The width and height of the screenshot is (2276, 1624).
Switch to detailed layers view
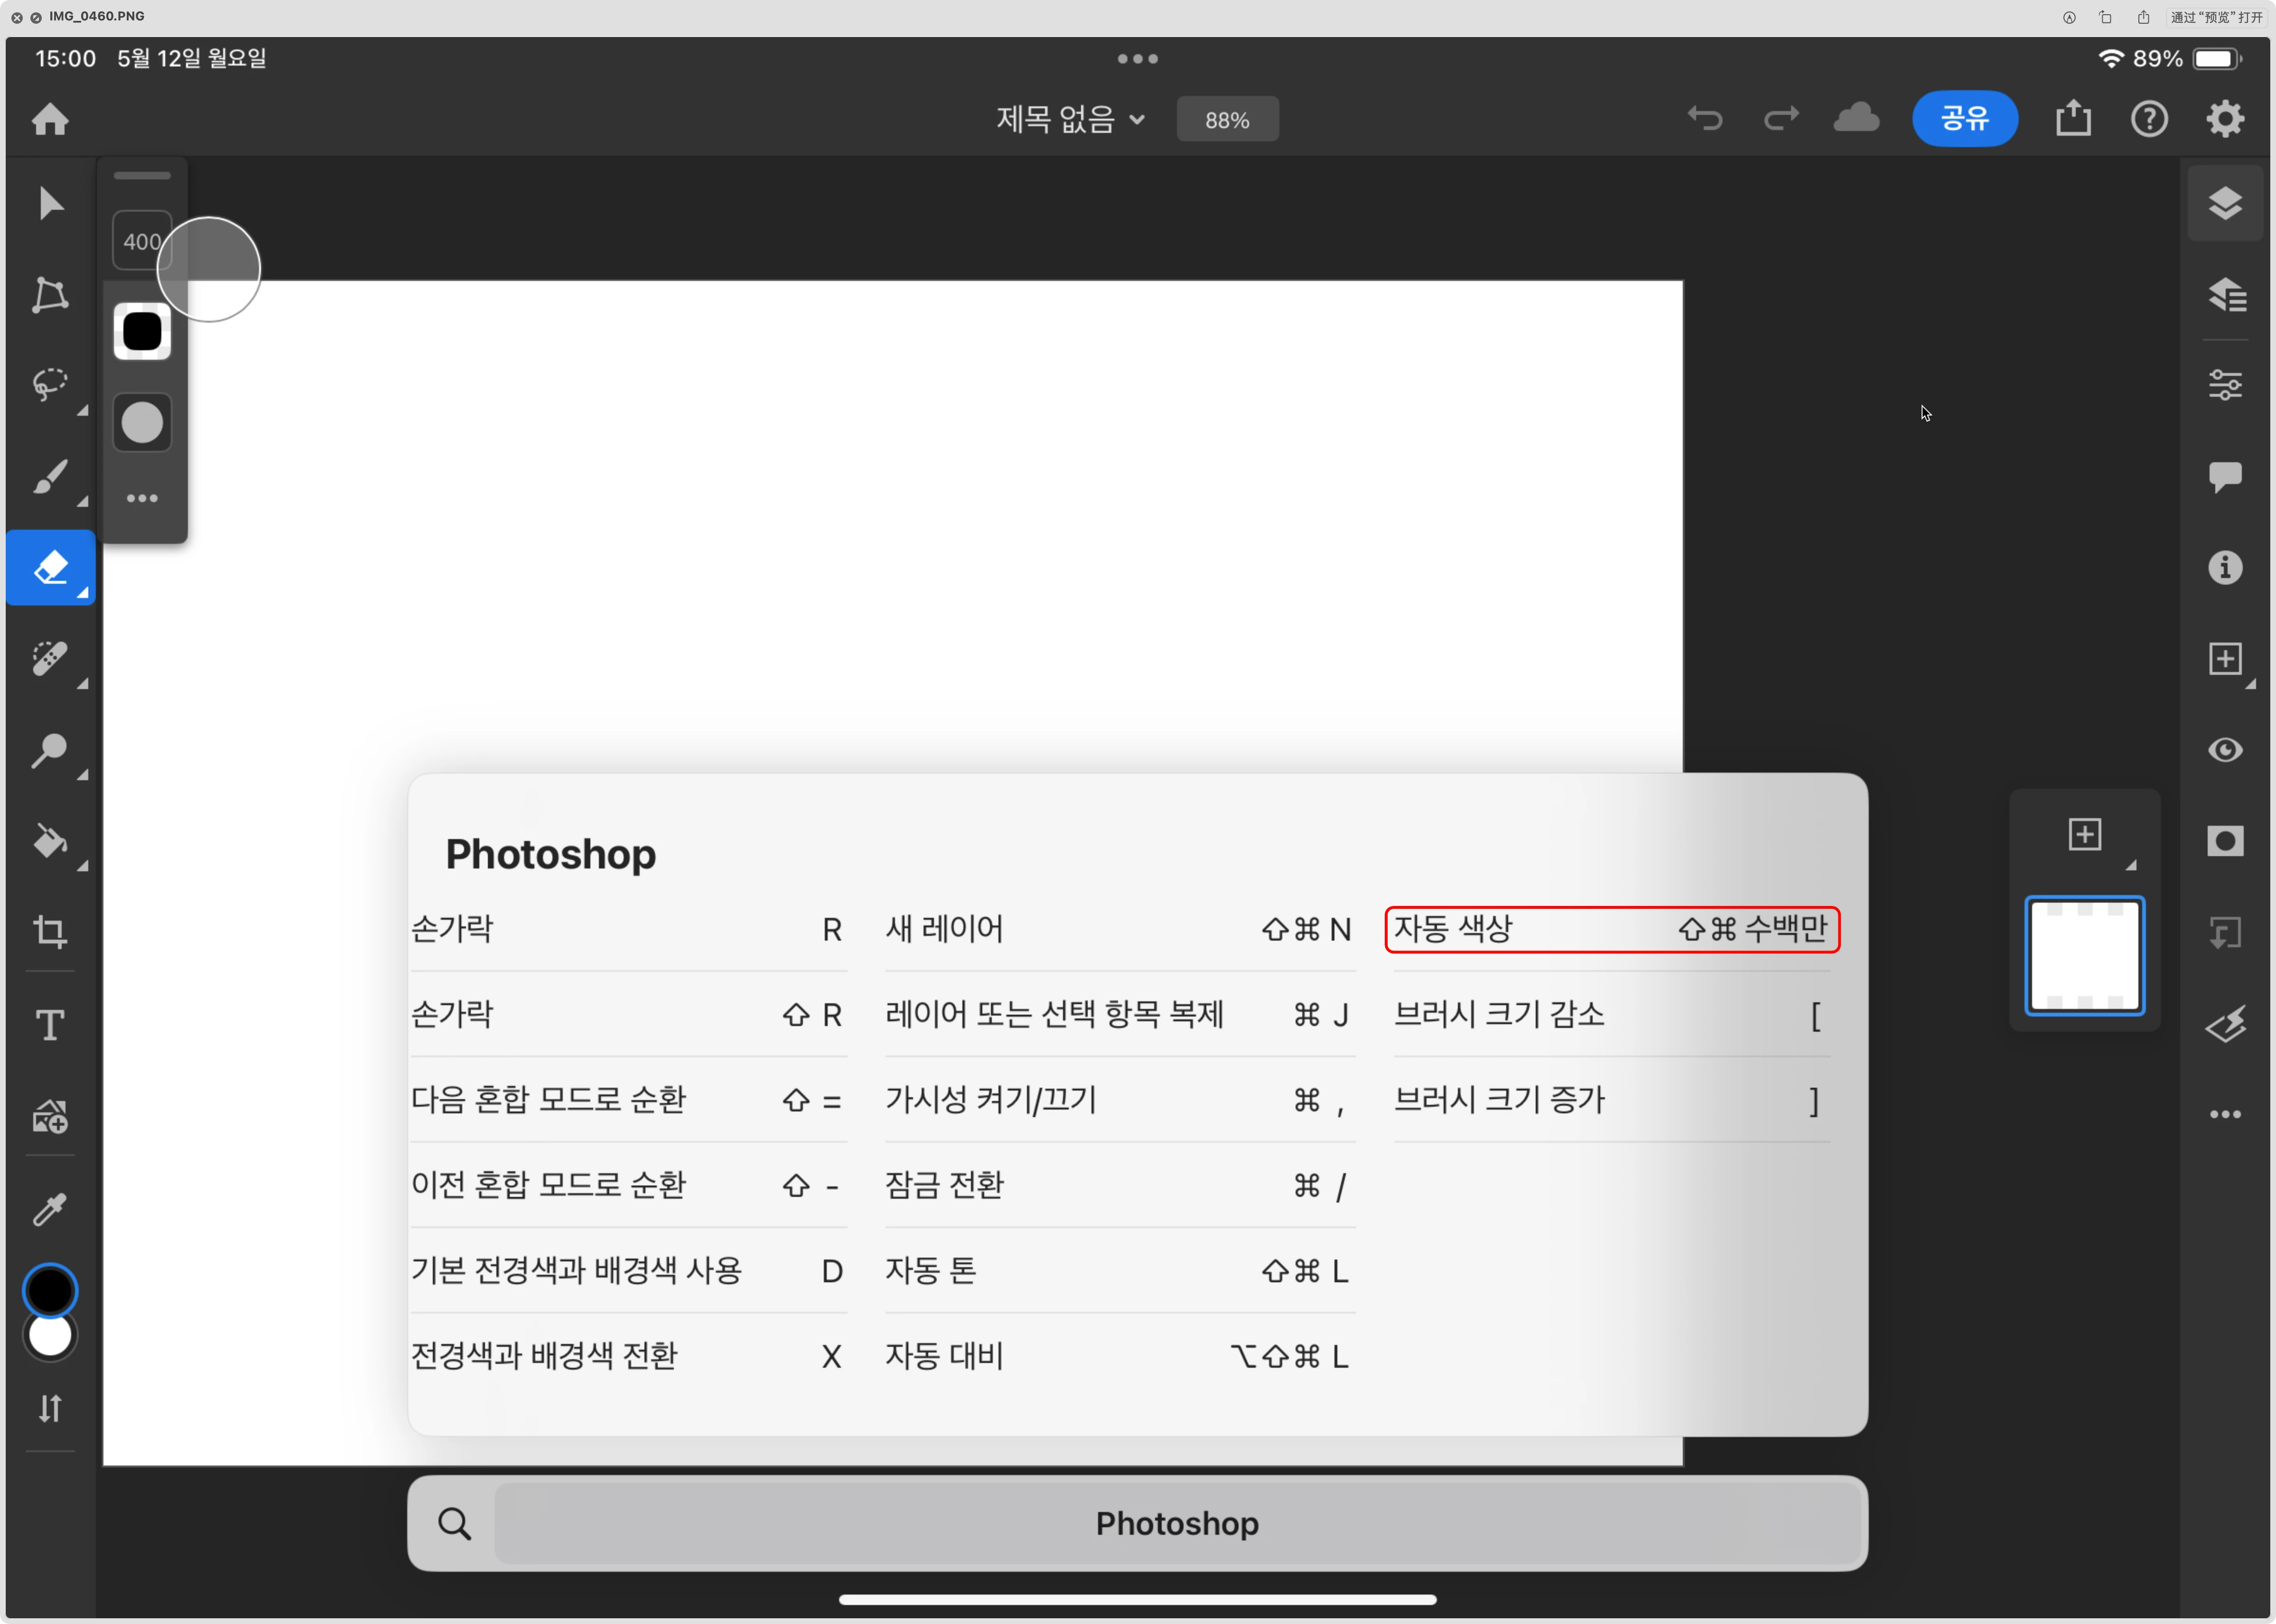coord(2226,294)
